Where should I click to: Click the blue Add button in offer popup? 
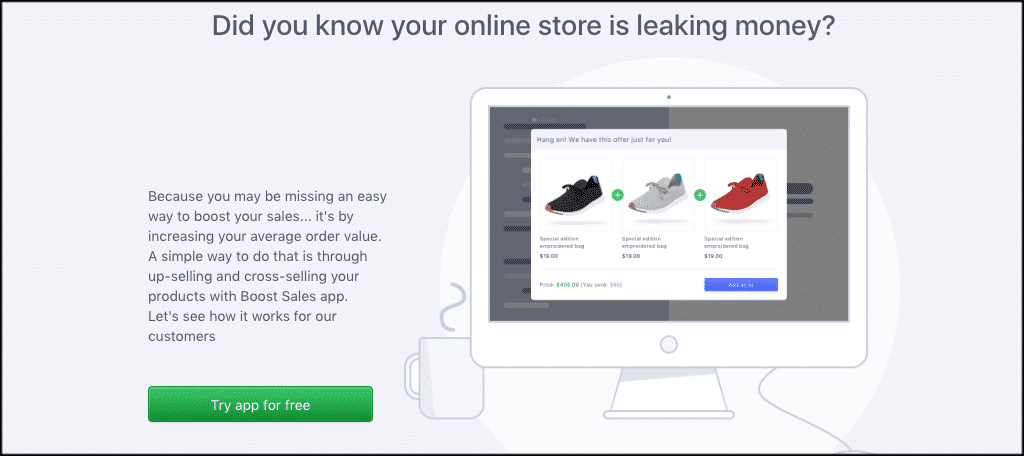(x=741, y=285)
